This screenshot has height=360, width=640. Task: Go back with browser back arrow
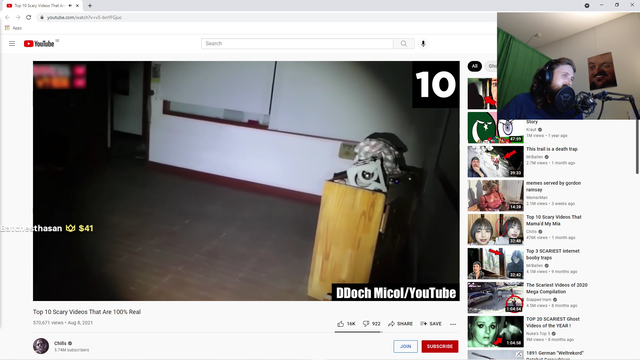[7, 17]
